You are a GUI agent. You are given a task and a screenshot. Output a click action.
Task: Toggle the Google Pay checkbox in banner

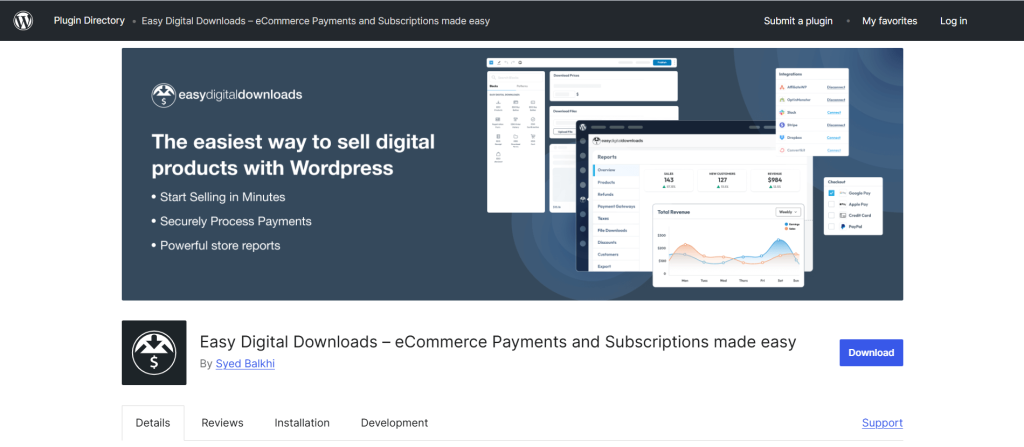click(x=831, y=193)
